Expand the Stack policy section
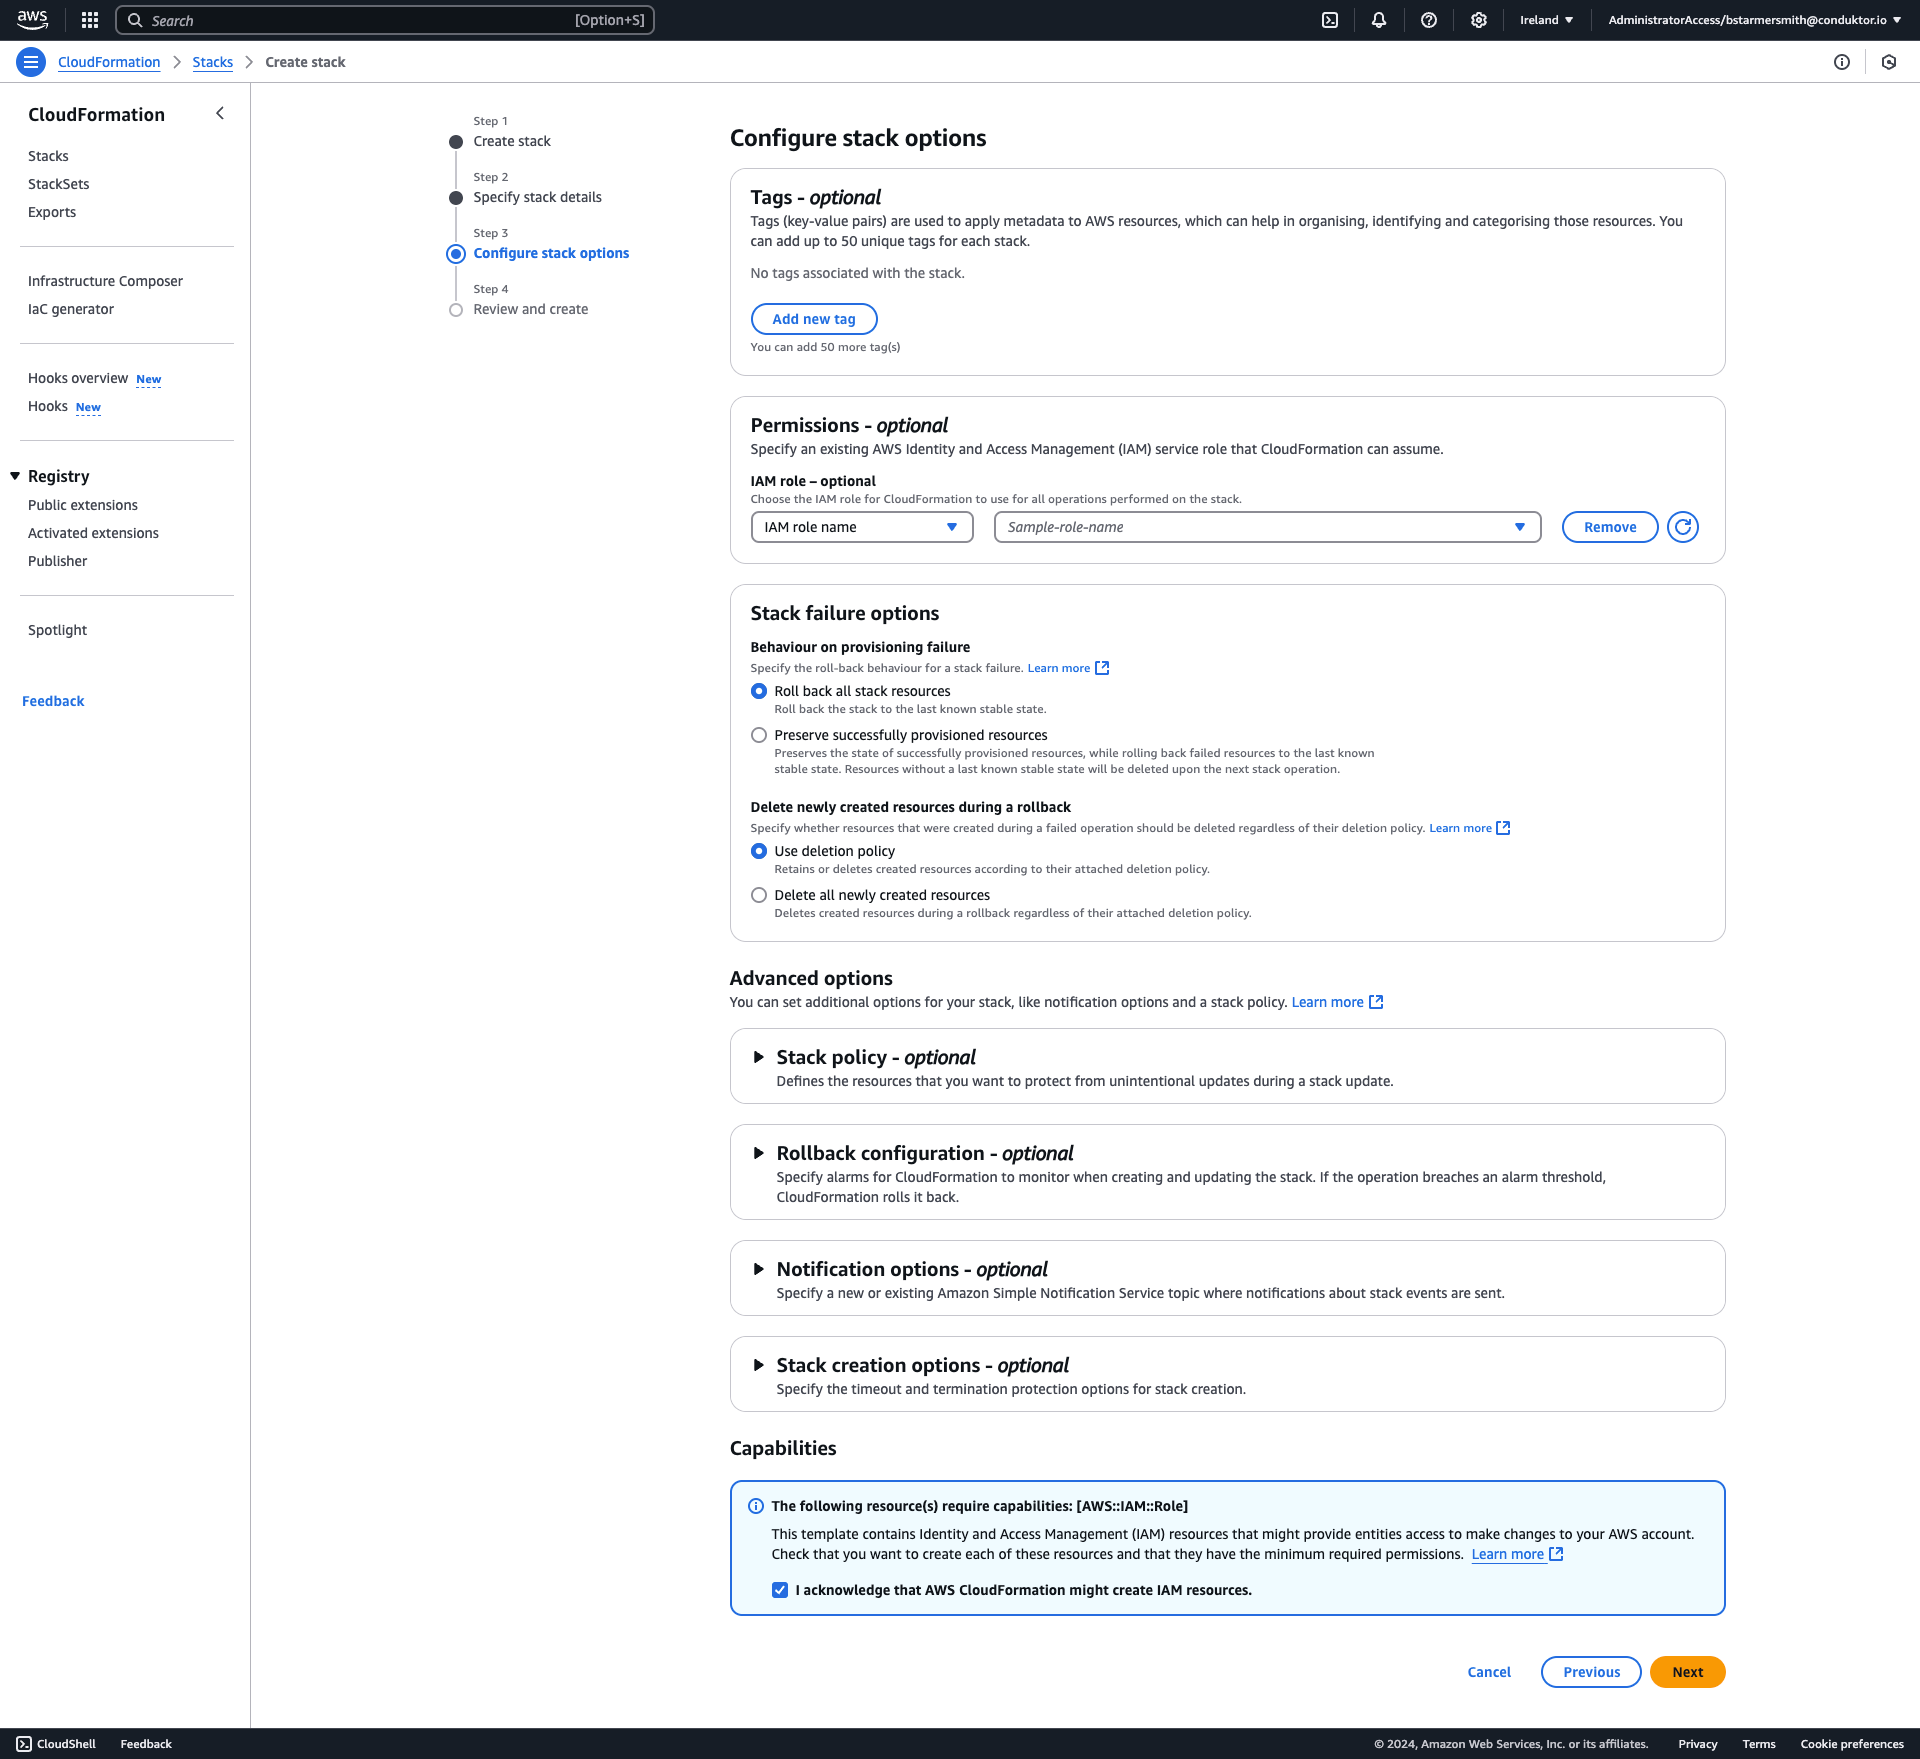 pyautogui.click(x=760, y=1057)
